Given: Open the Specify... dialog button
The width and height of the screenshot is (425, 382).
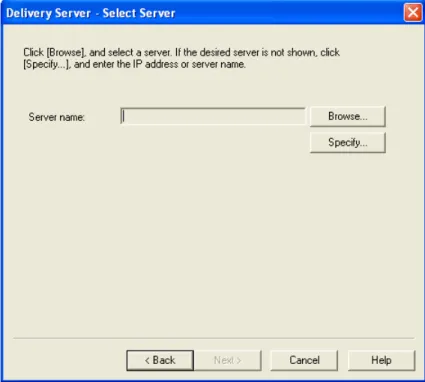Looking at the screenshot, I should [348, 143].
